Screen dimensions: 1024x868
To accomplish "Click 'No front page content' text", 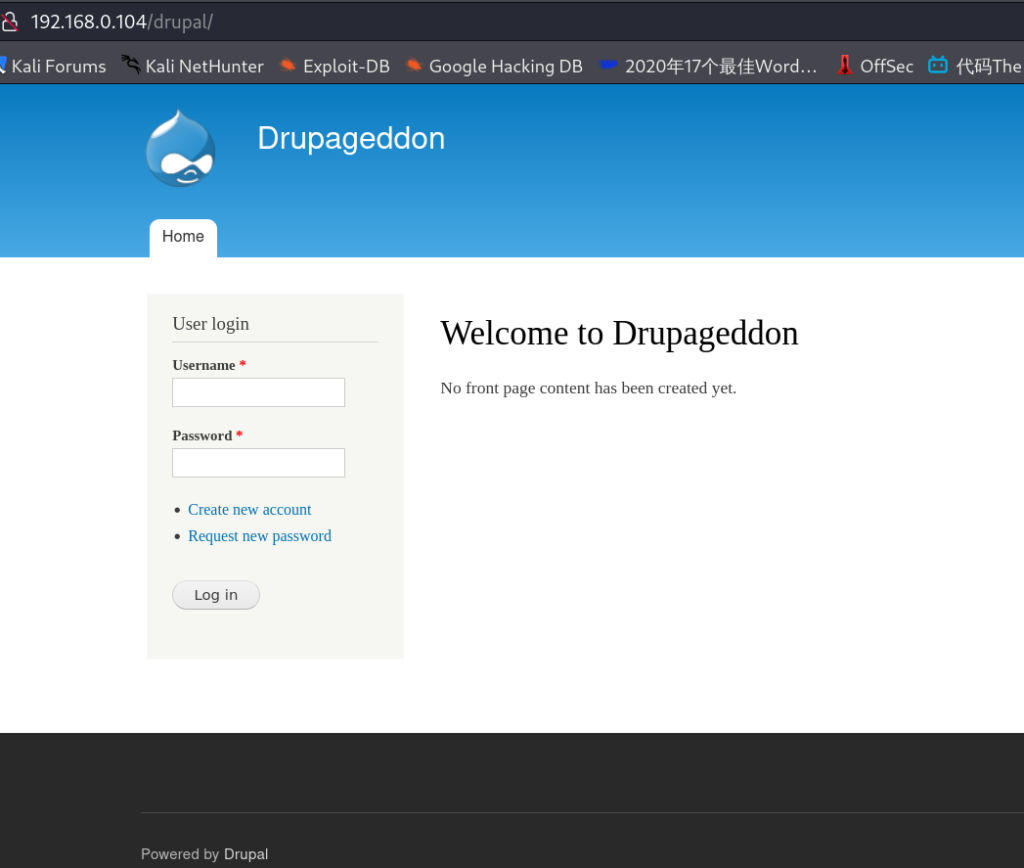I will click(588, 388).
